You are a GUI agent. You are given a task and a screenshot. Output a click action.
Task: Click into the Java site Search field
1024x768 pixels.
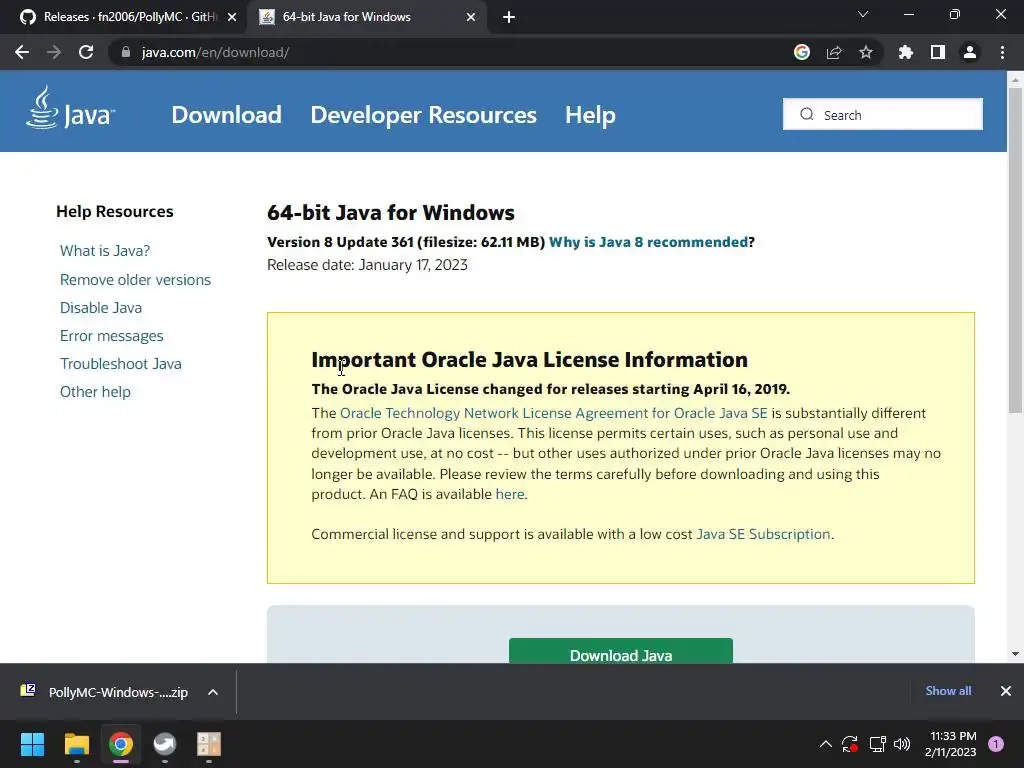point(882,114)
